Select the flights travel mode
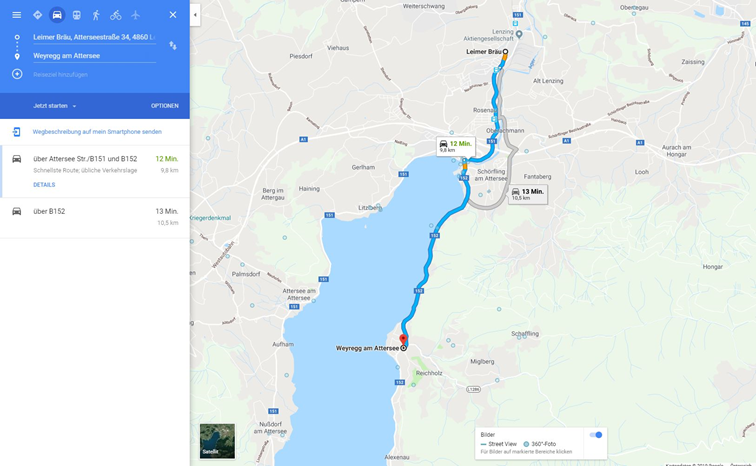Image resolution: width=756 pixels, height=466 pixels. tap(135, 15)
